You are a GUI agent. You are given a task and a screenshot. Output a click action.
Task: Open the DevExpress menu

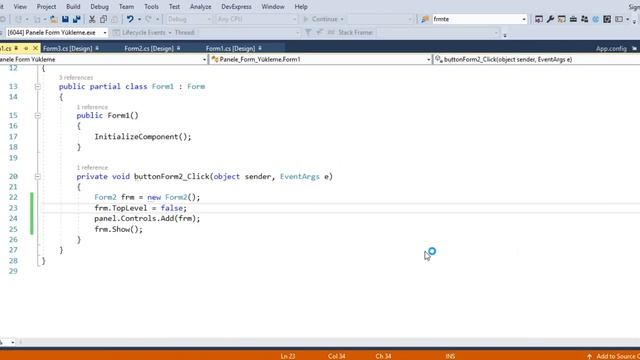click(x=236, y=7)
